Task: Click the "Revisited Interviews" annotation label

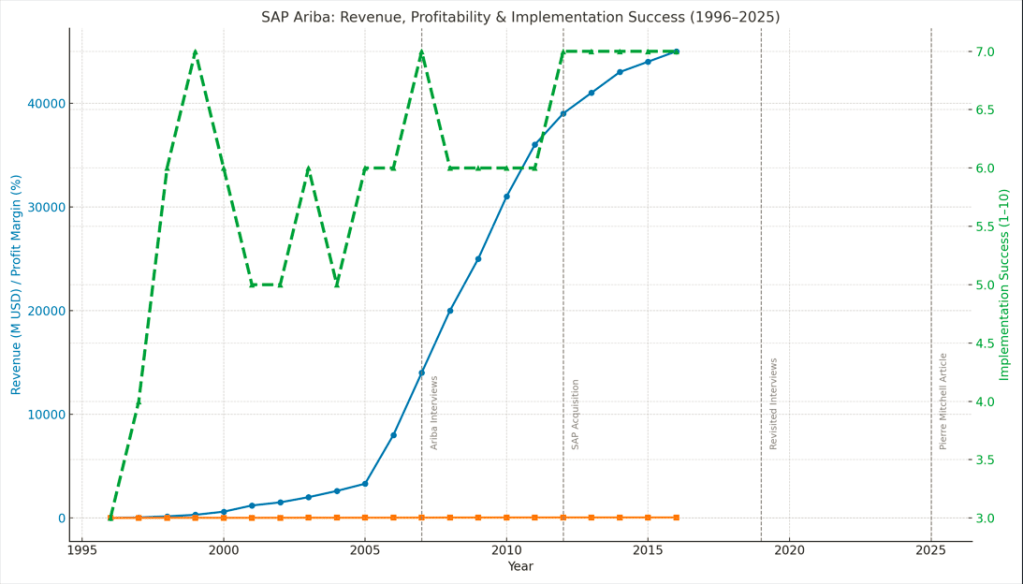Action: (773, 403)
